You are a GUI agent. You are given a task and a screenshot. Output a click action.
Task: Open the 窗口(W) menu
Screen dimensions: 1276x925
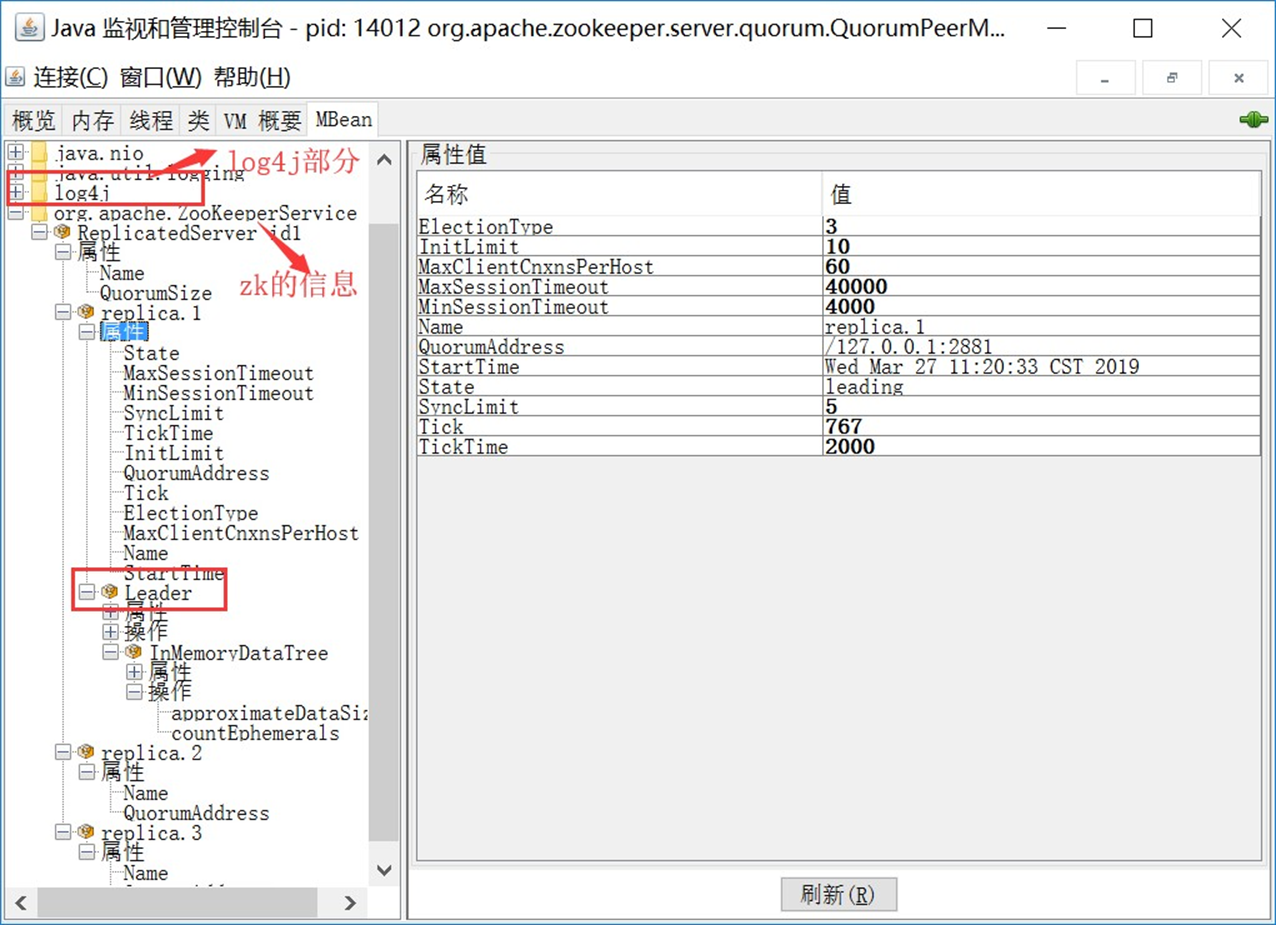[160, 77]
